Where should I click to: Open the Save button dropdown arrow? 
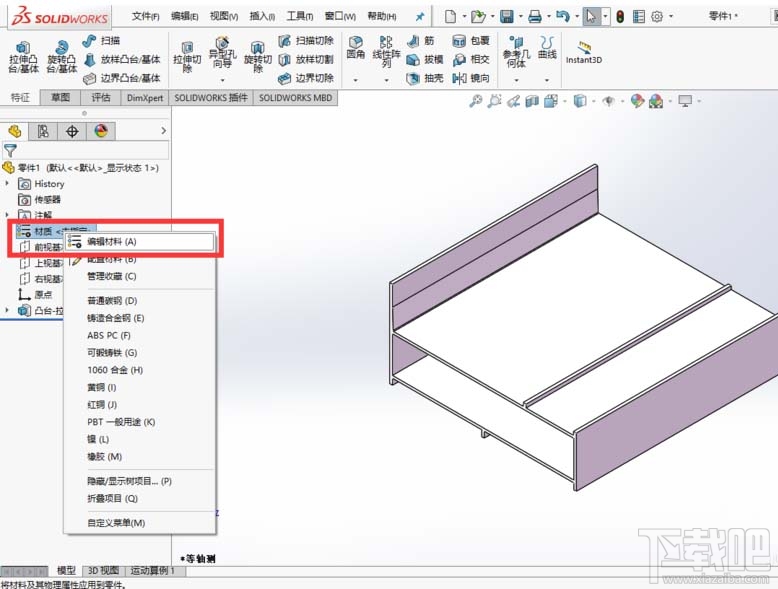pos(520,17)
